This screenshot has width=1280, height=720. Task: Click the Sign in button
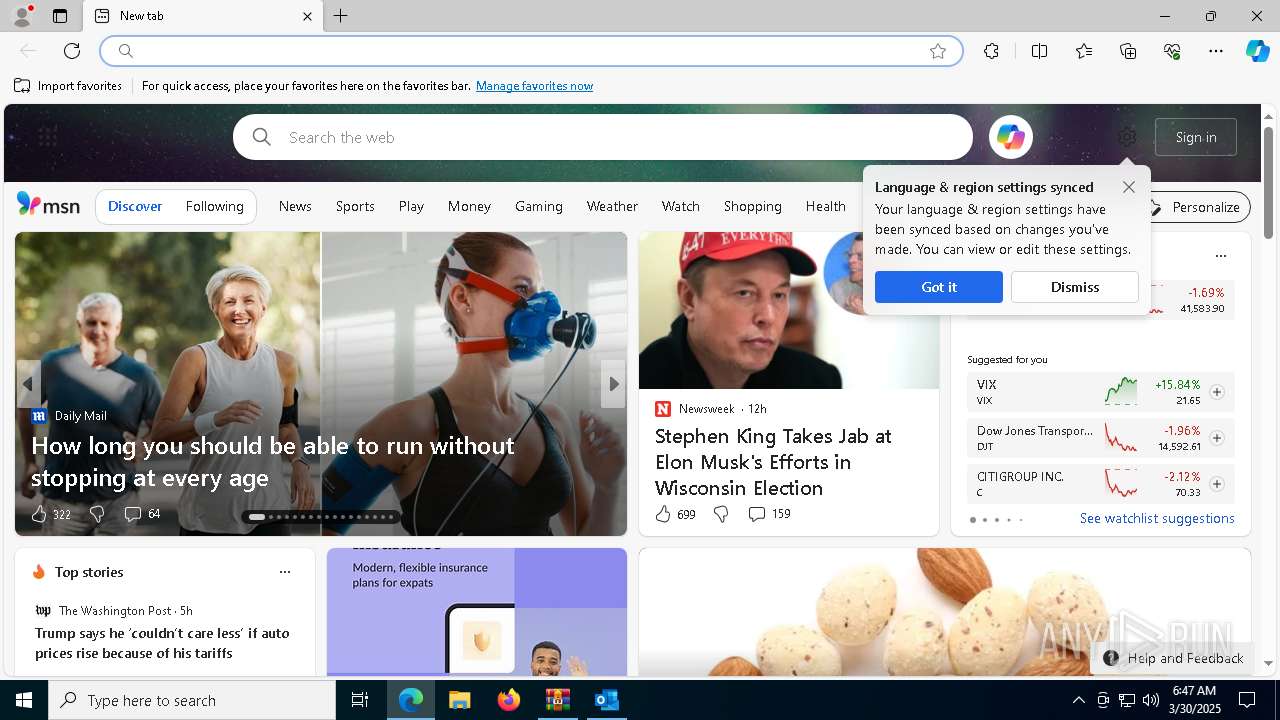1196,137
